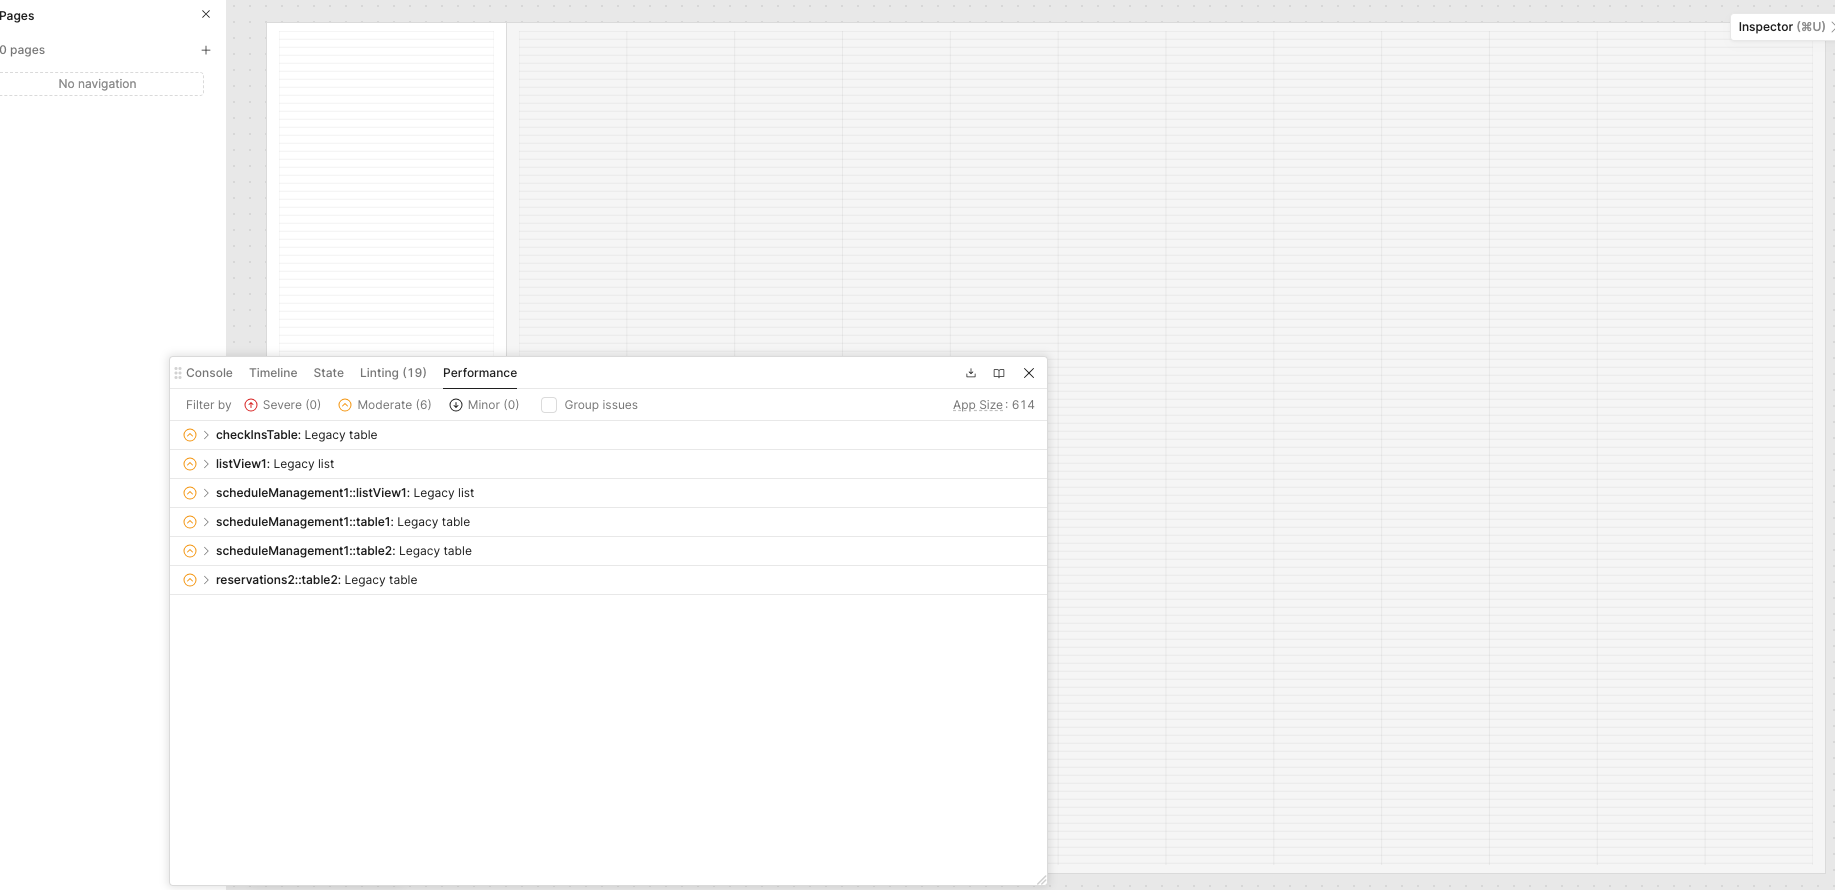Select the Performance tab

pyautogui.click(x=480, y=373)
